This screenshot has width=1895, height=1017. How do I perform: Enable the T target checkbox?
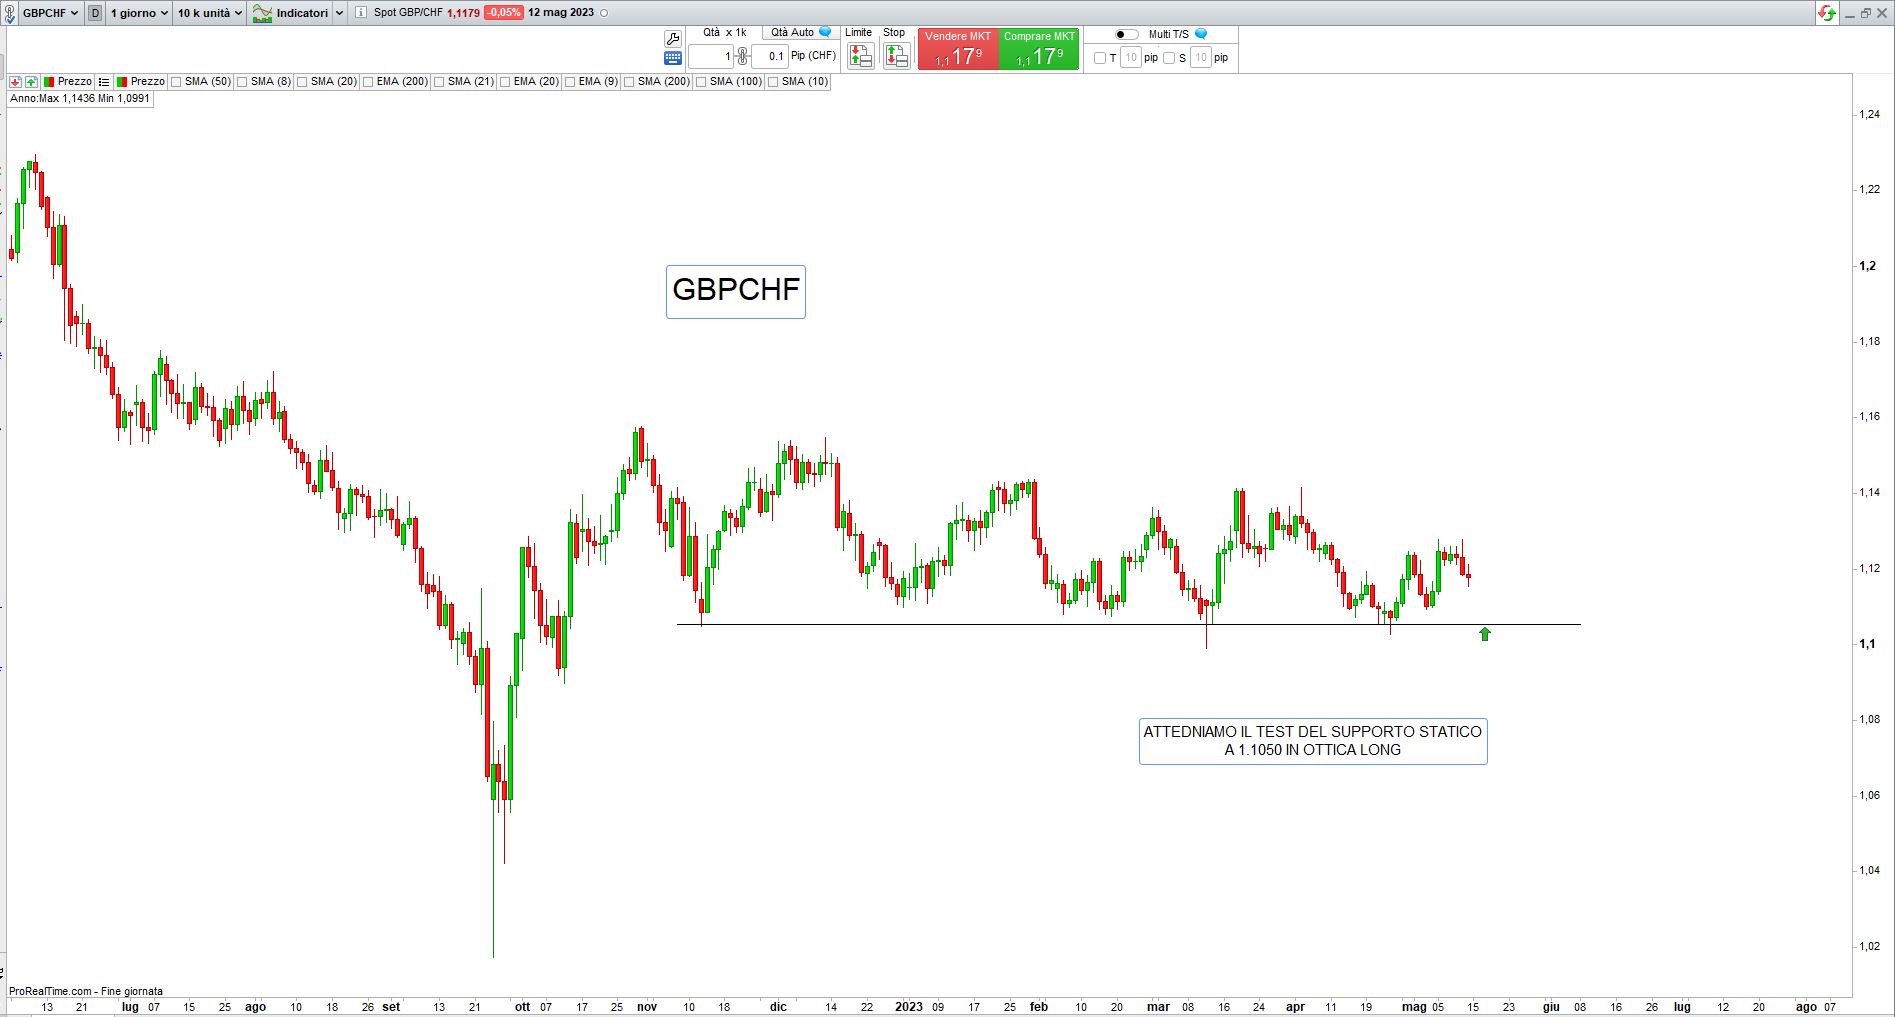click(1100, 58)
